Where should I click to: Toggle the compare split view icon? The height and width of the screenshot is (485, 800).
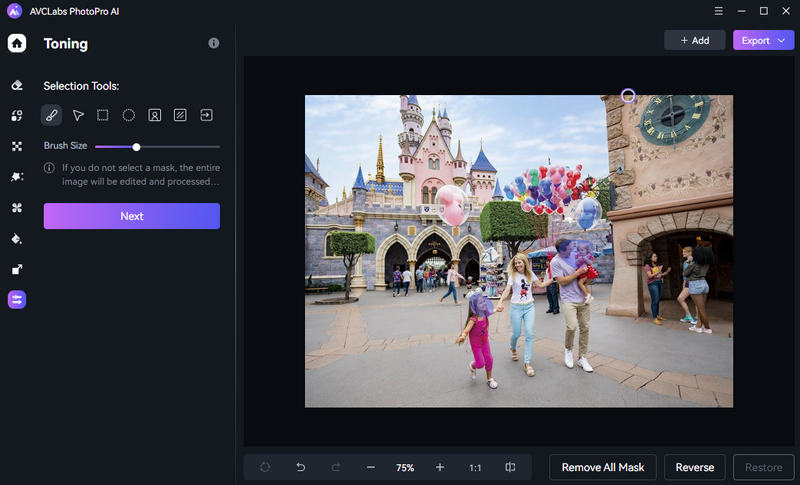tap(510, 467)
